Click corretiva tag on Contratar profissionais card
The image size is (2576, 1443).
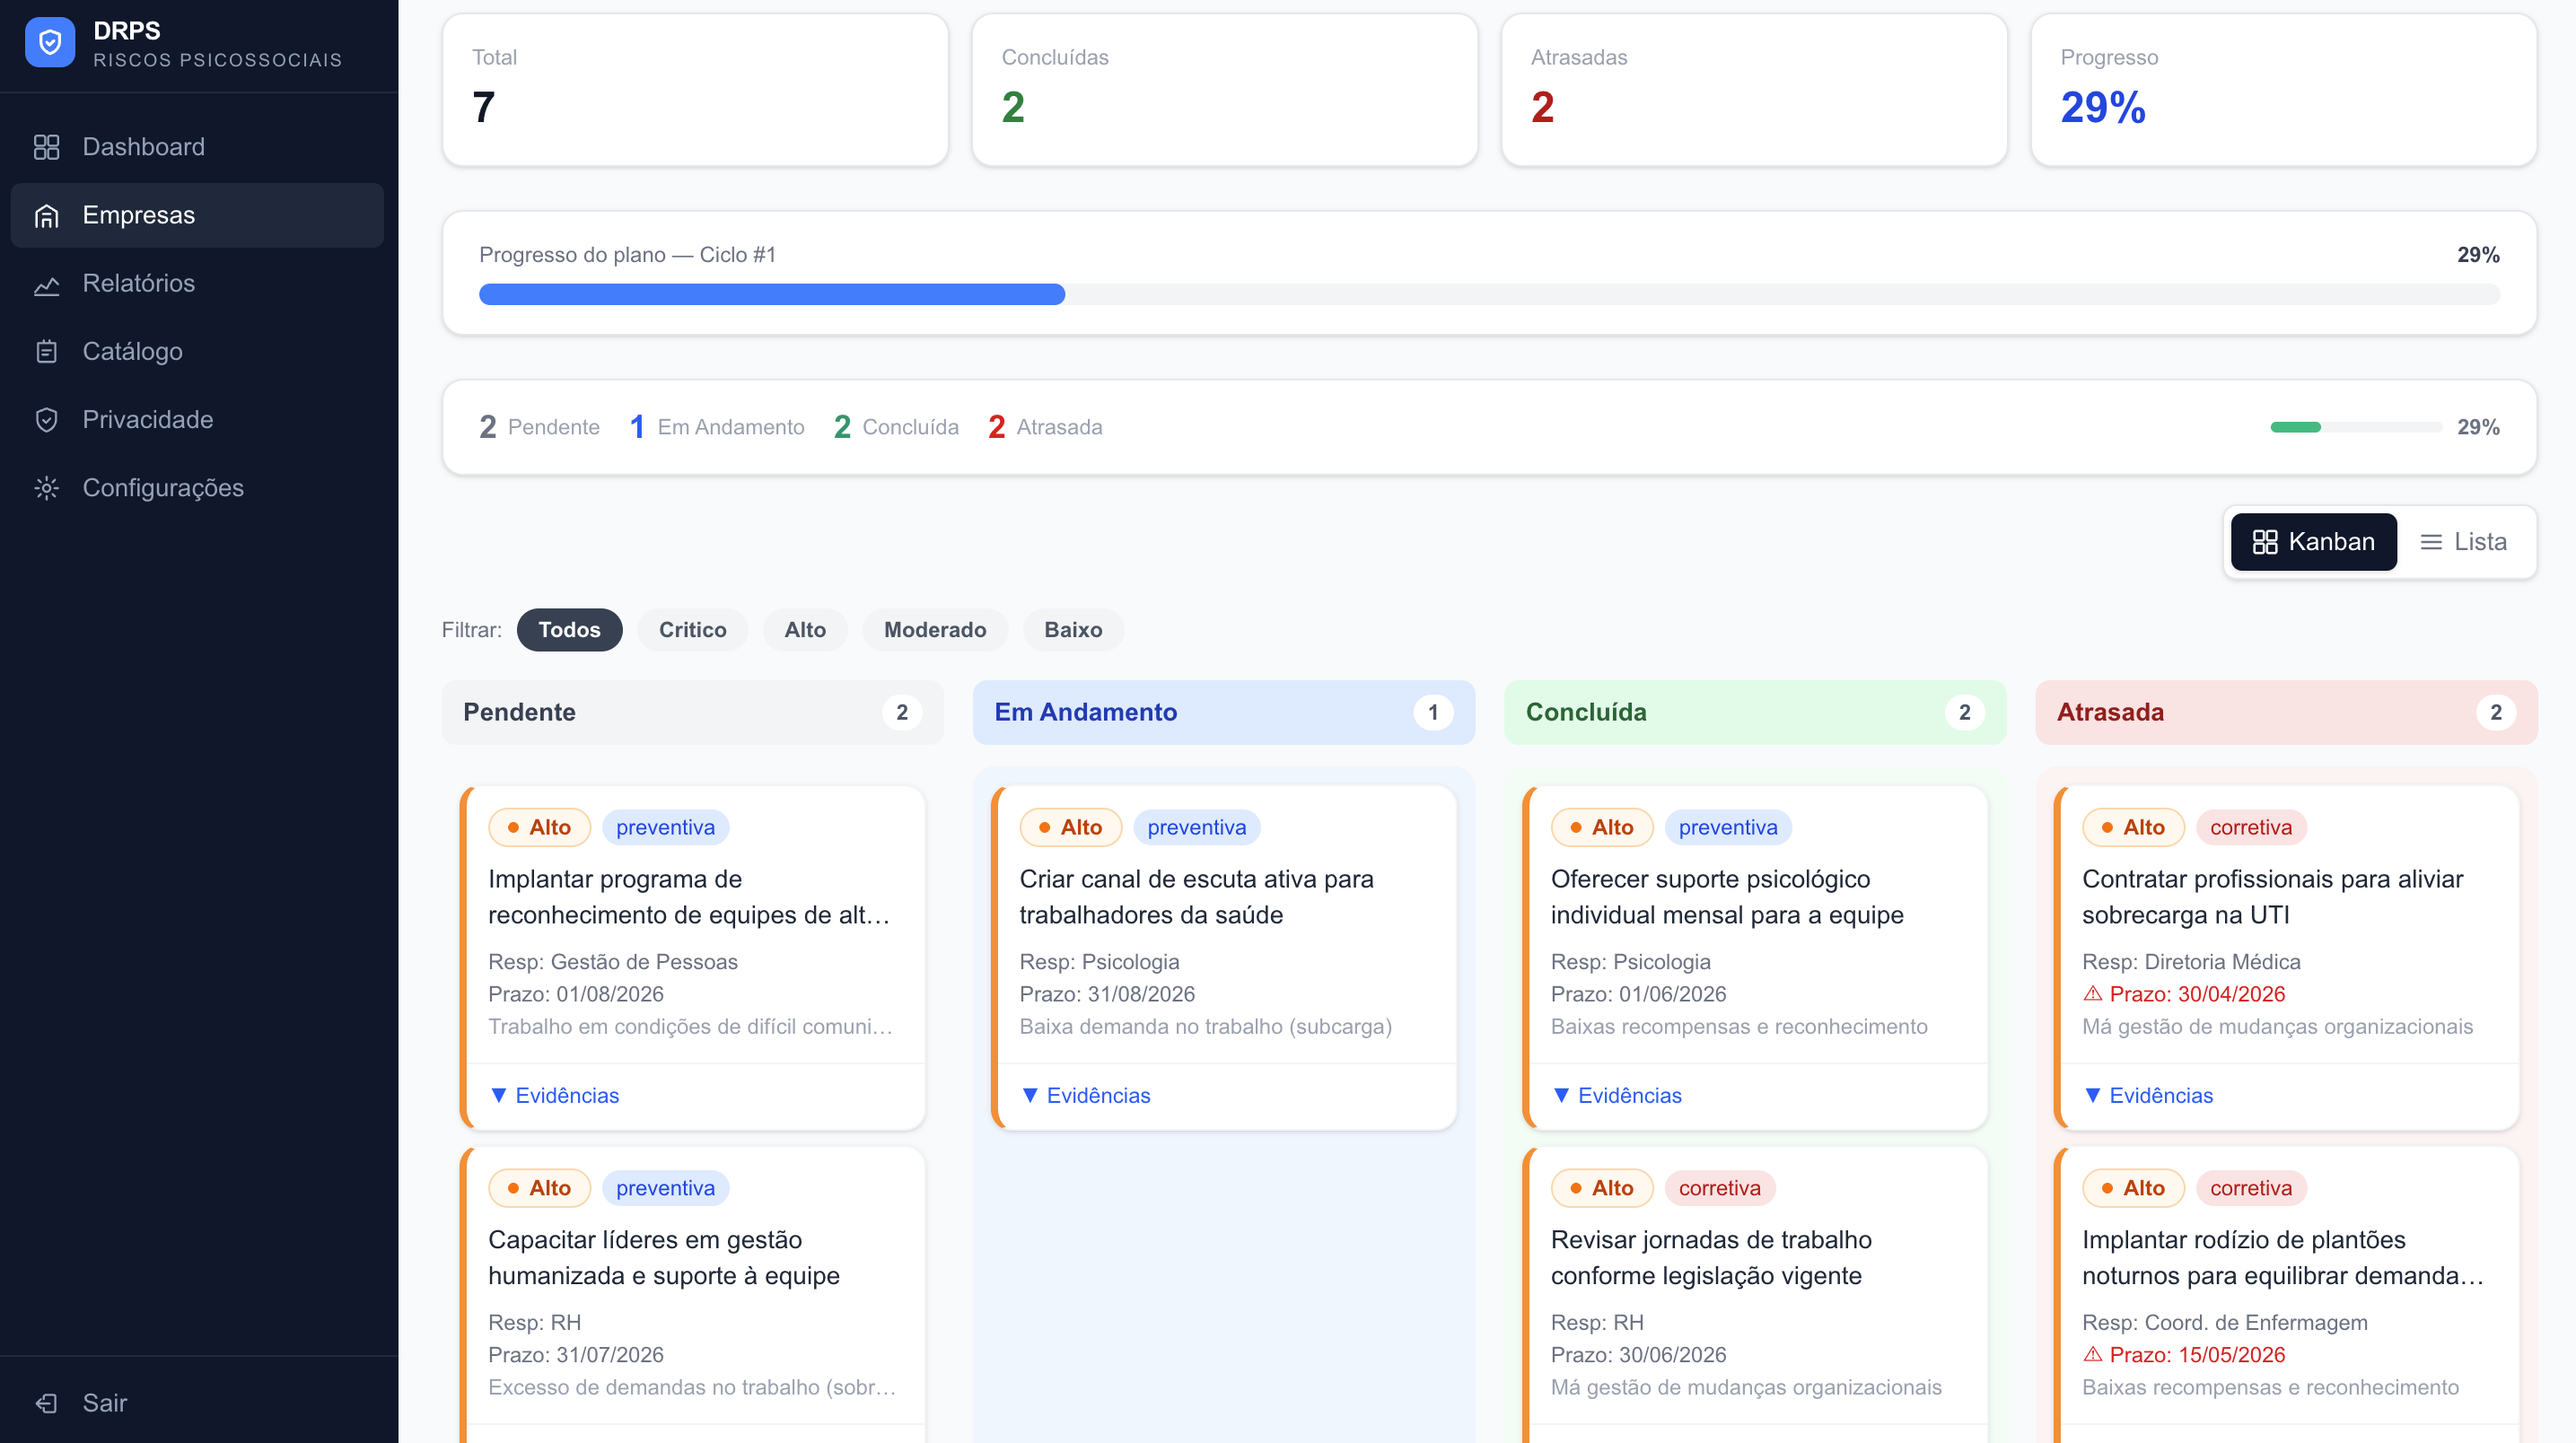coord(2251,828)
